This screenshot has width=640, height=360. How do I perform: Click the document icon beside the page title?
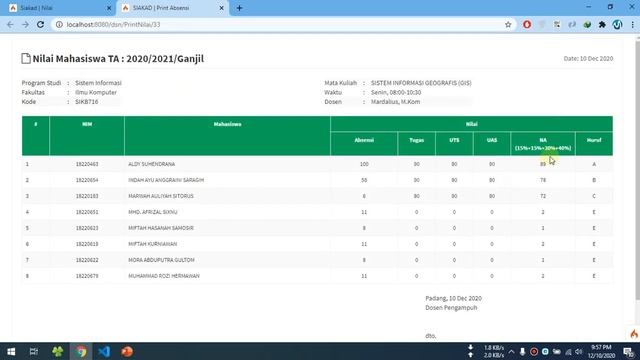26,58
